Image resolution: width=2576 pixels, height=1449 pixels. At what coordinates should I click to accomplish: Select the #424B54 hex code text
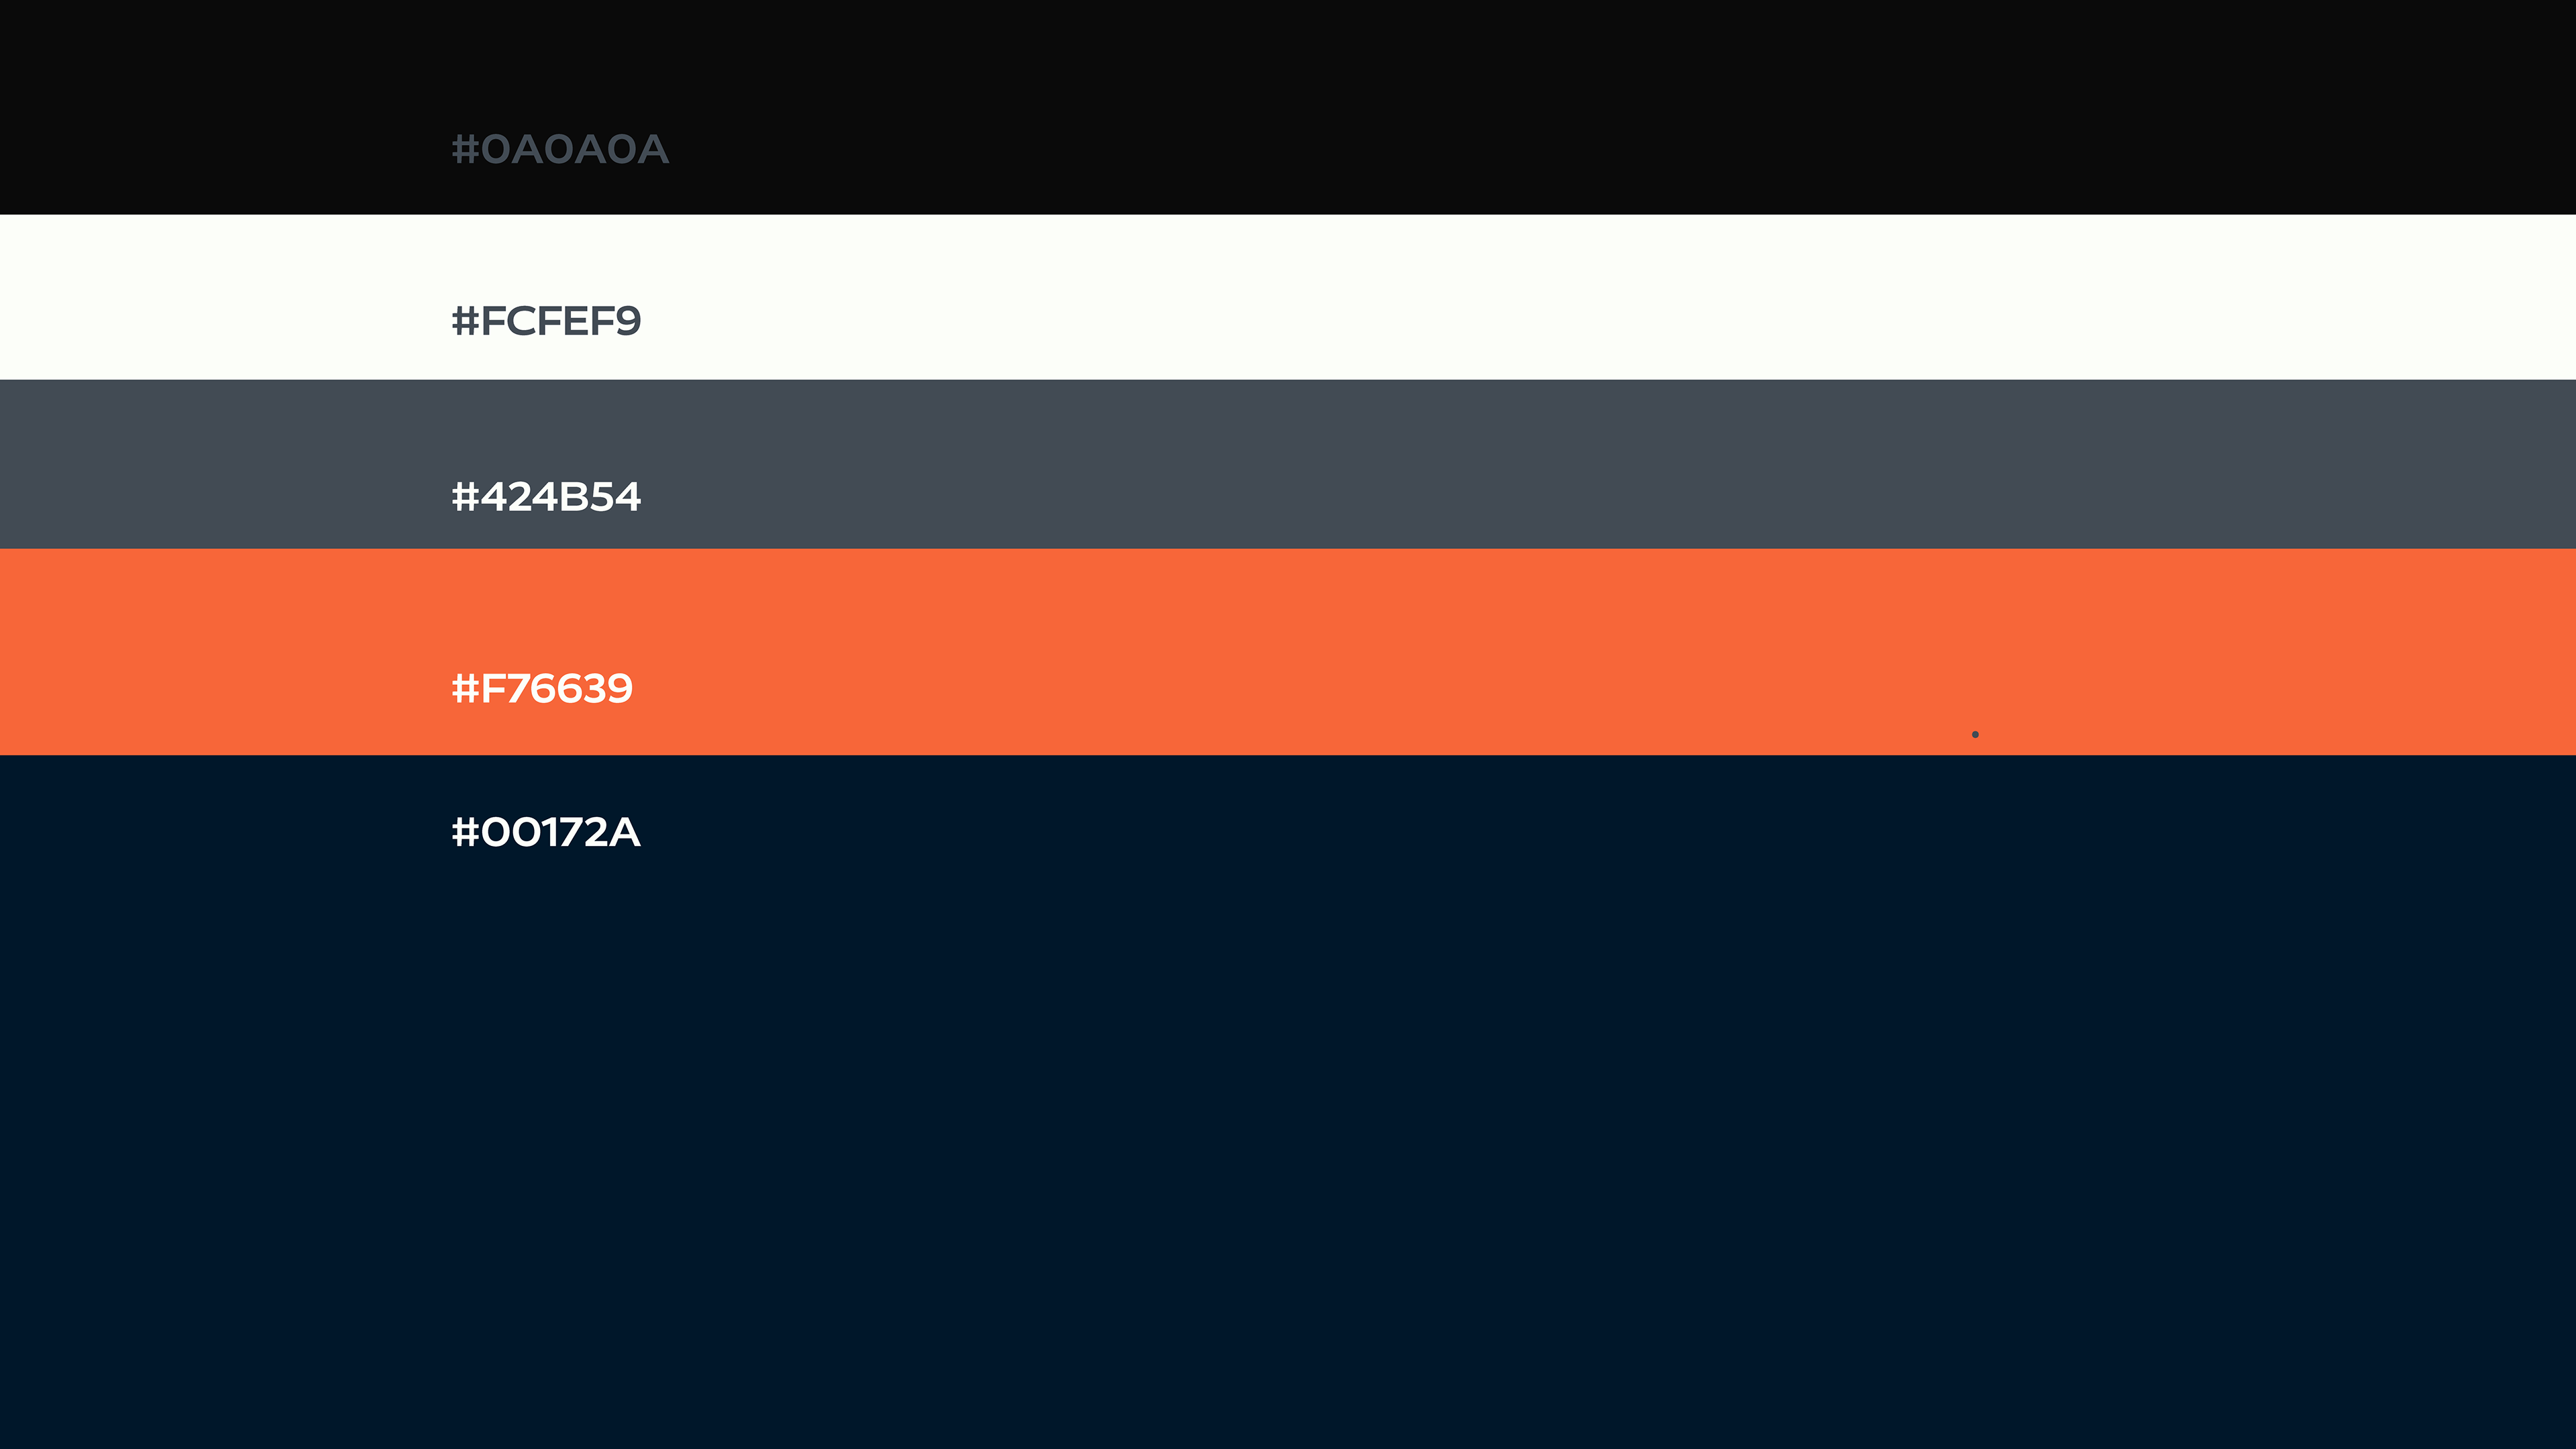click(x=546, y=497)
